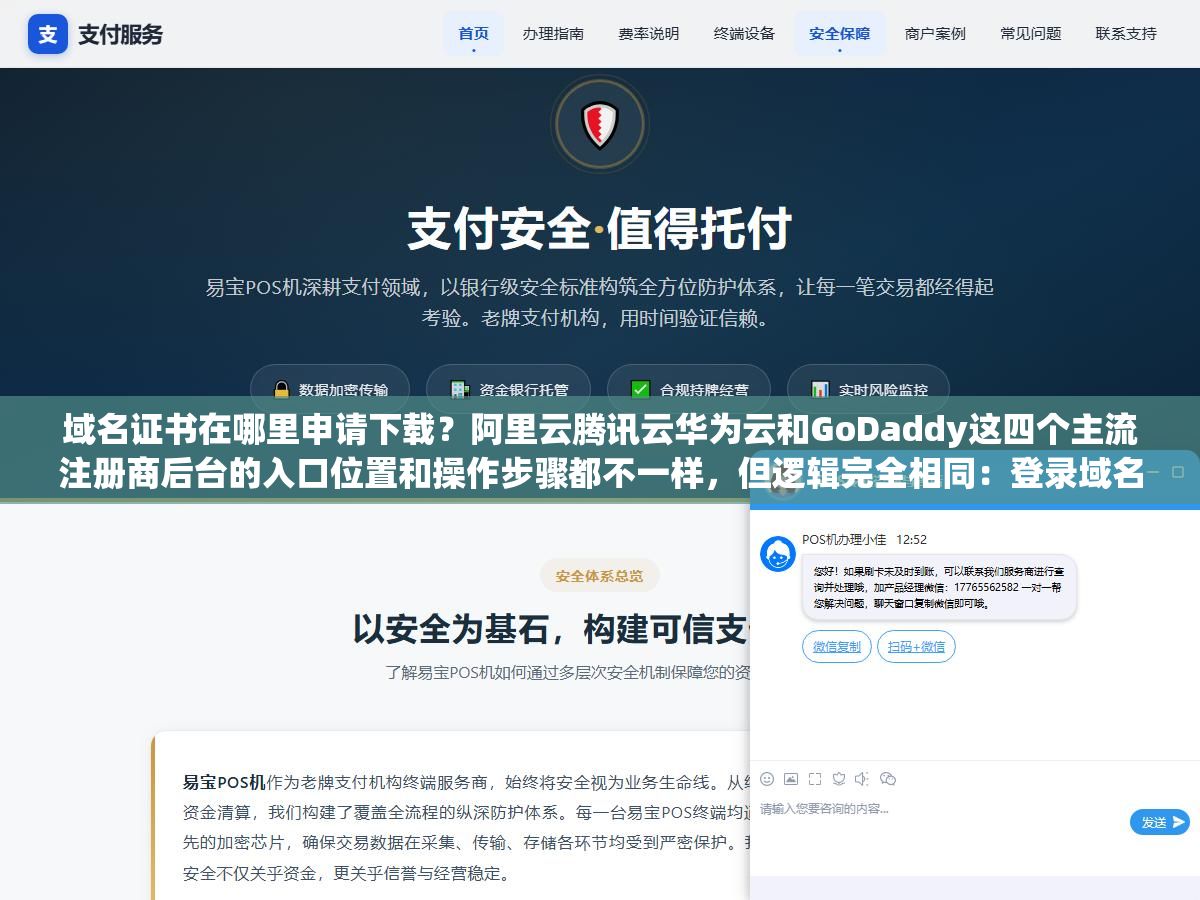This screenshot has width=1200, height=900.
Task: Toggle the chat sound speaker icon
Action: tap(862, 778)
